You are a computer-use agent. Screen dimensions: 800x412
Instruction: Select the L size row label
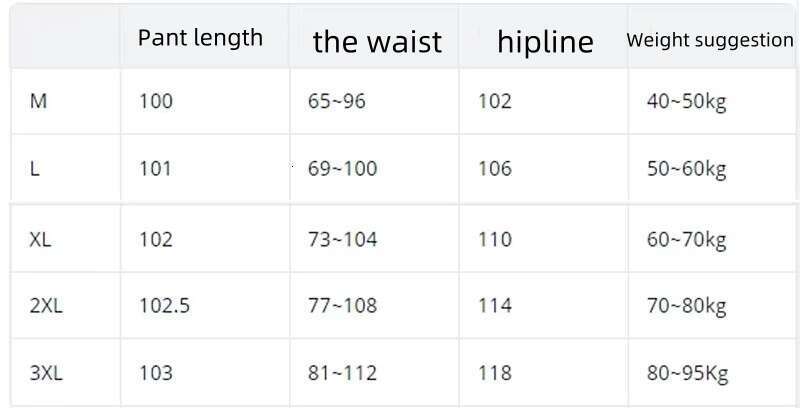click(x=35, y=168)
